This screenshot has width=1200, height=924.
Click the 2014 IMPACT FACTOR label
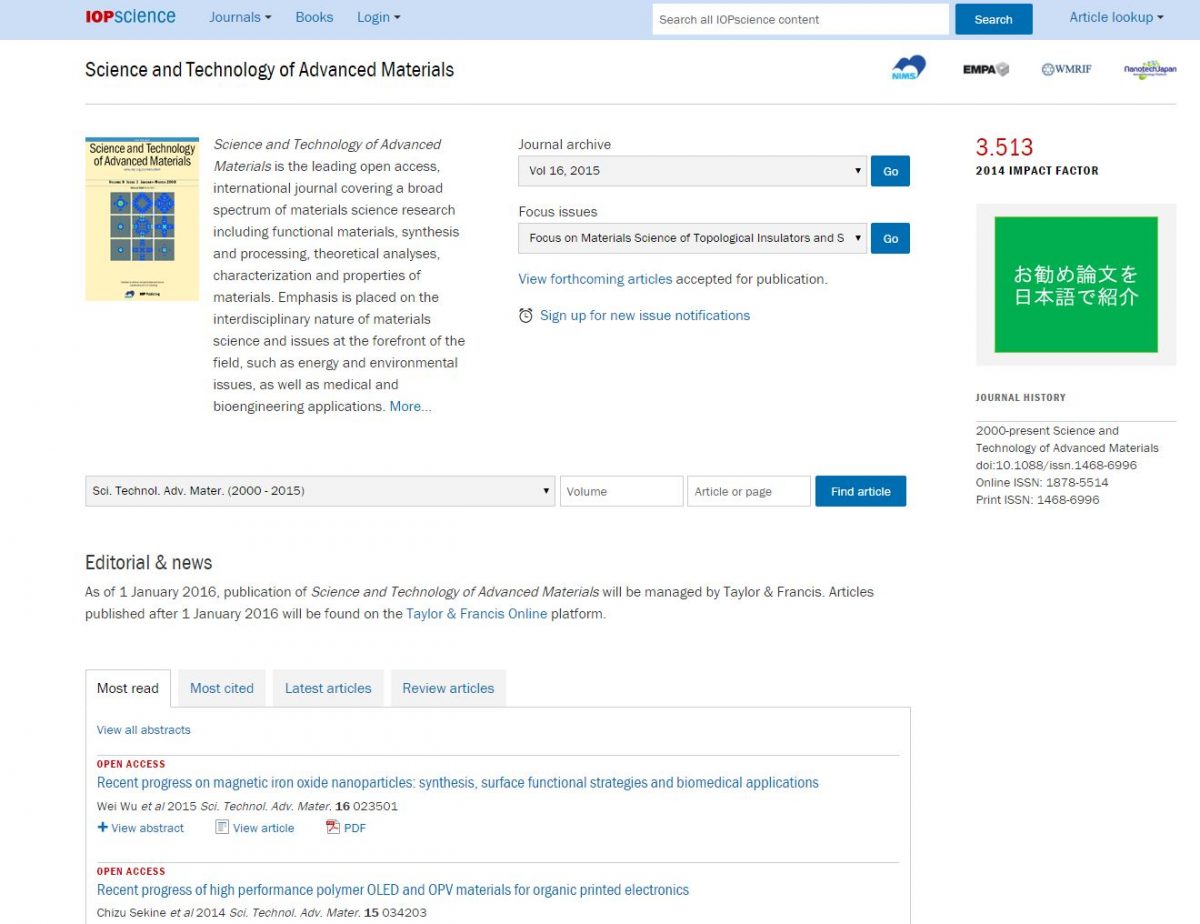click(x=1037, y=171)
